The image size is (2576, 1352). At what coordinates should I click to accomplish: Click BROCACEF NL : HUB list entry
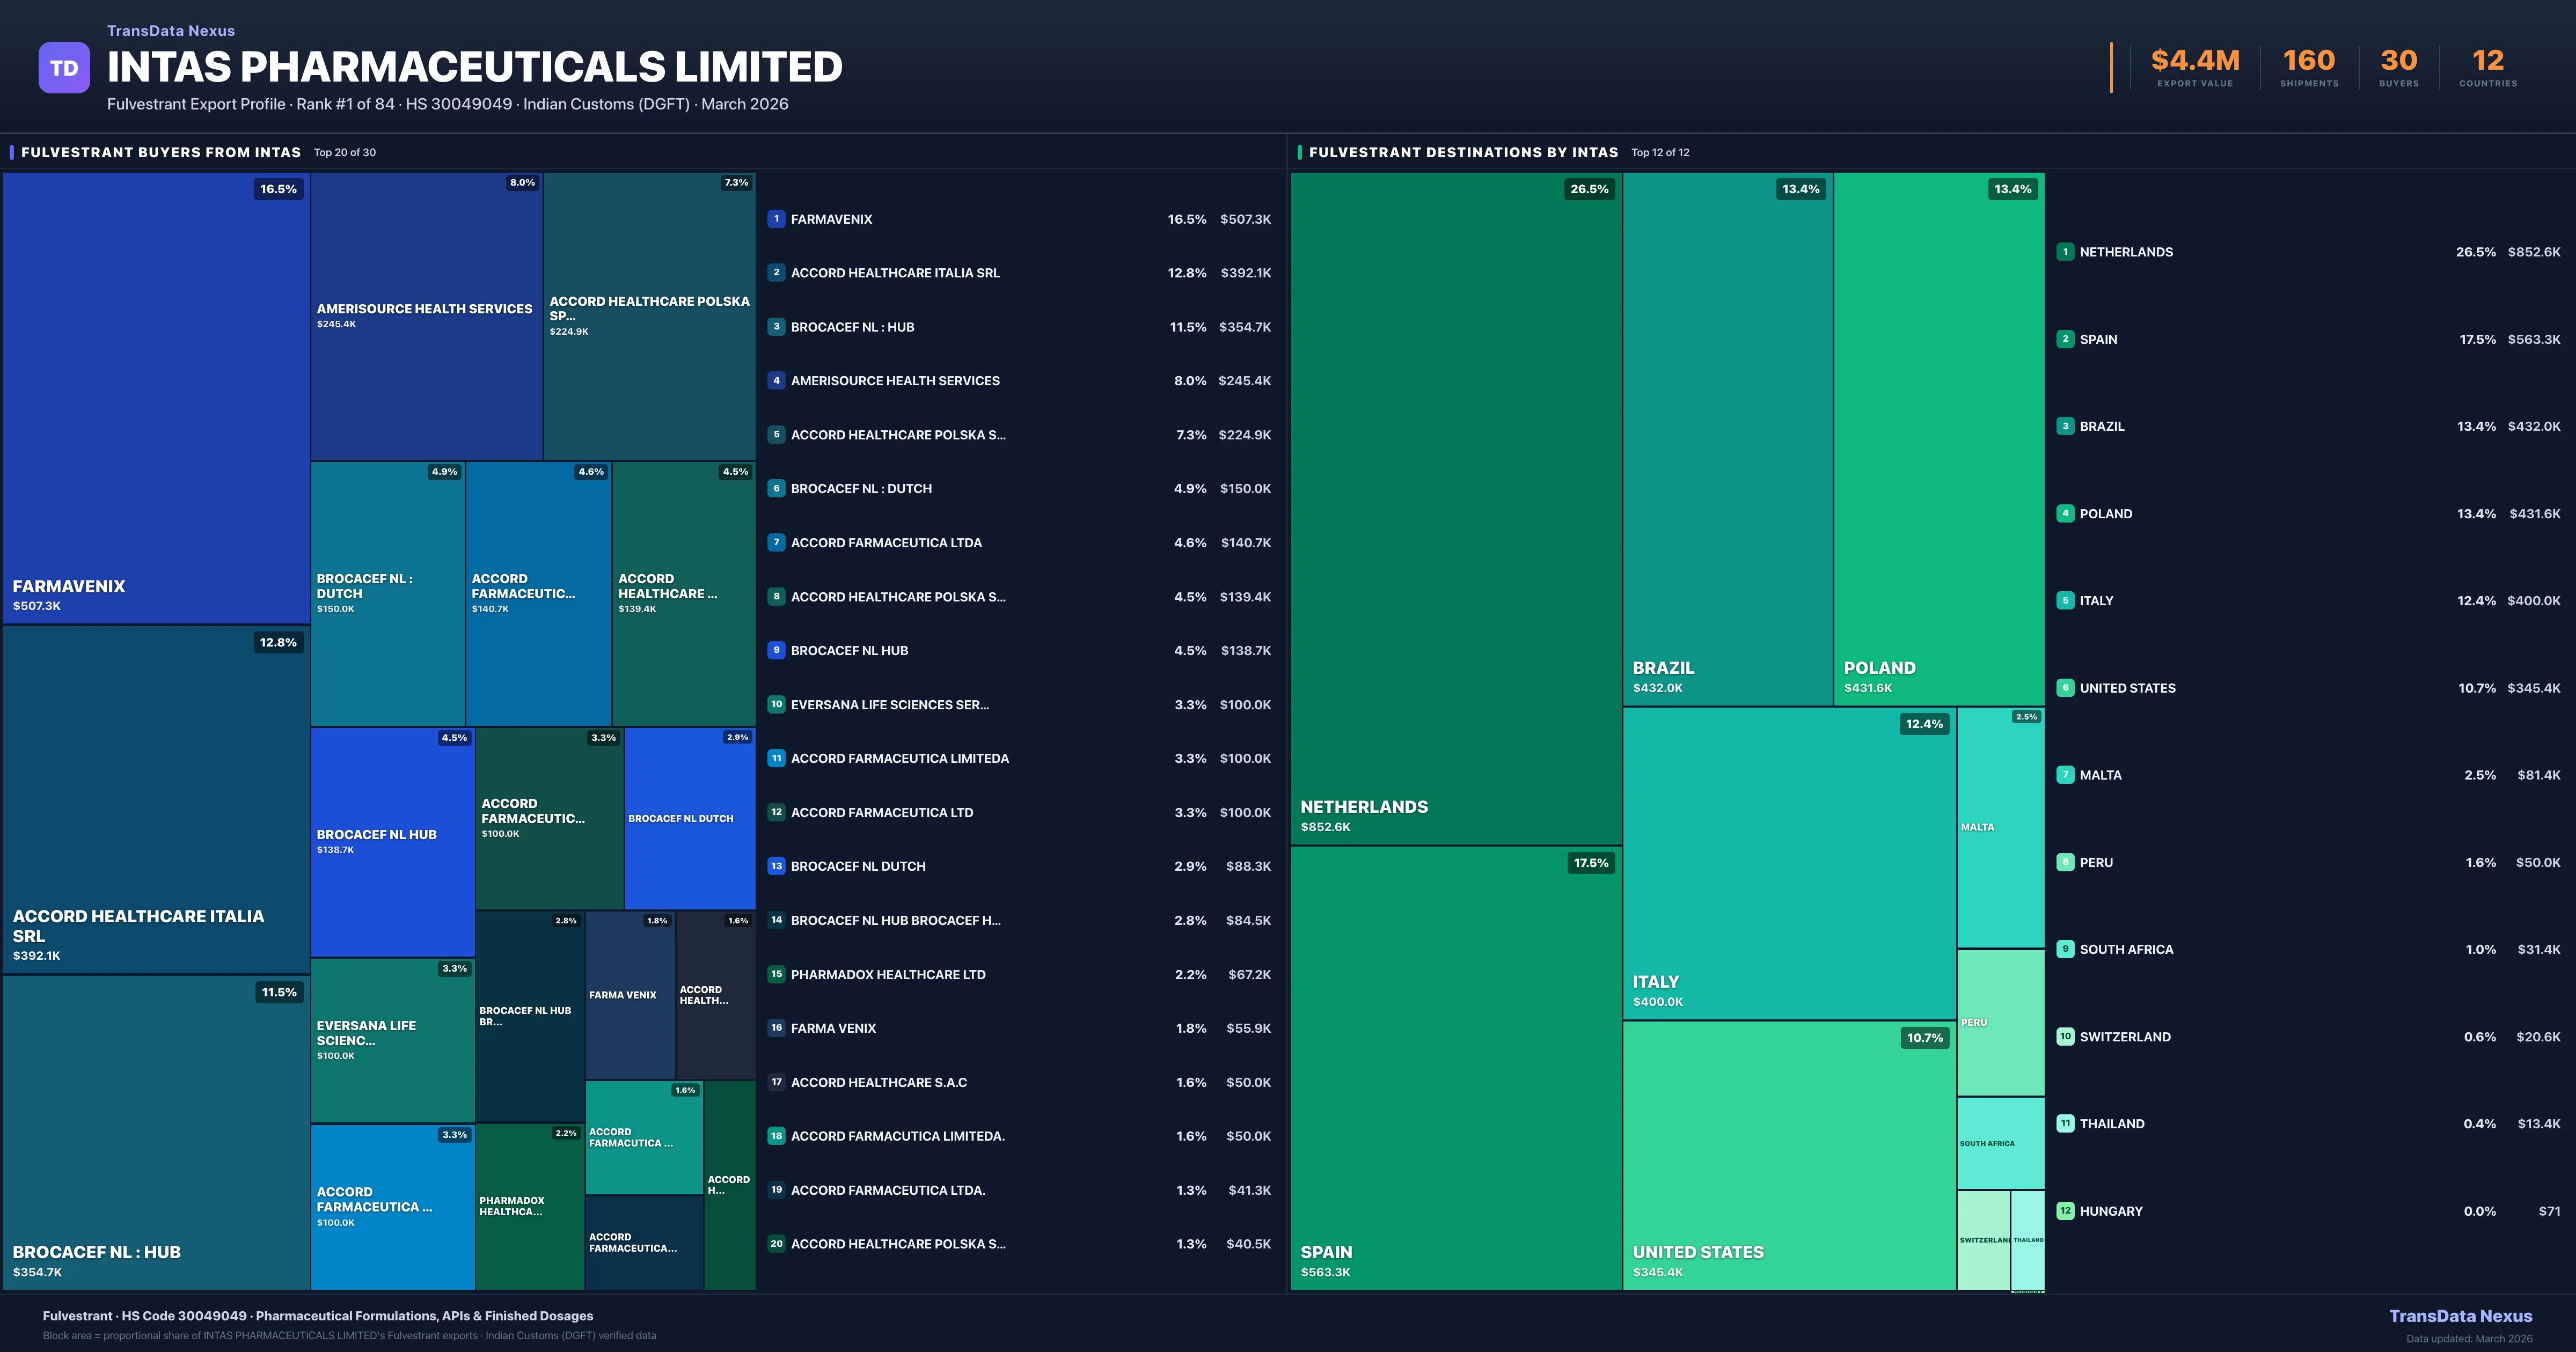pyautogui.click(x=852, y=327)
